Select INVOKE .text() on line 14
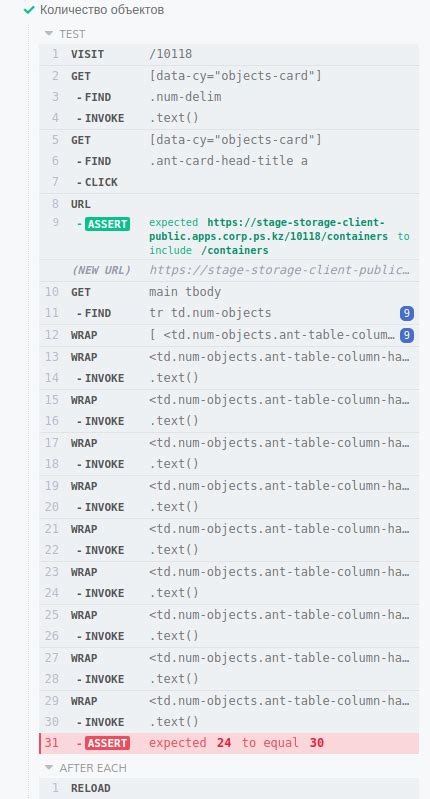 tap(229, 379)
